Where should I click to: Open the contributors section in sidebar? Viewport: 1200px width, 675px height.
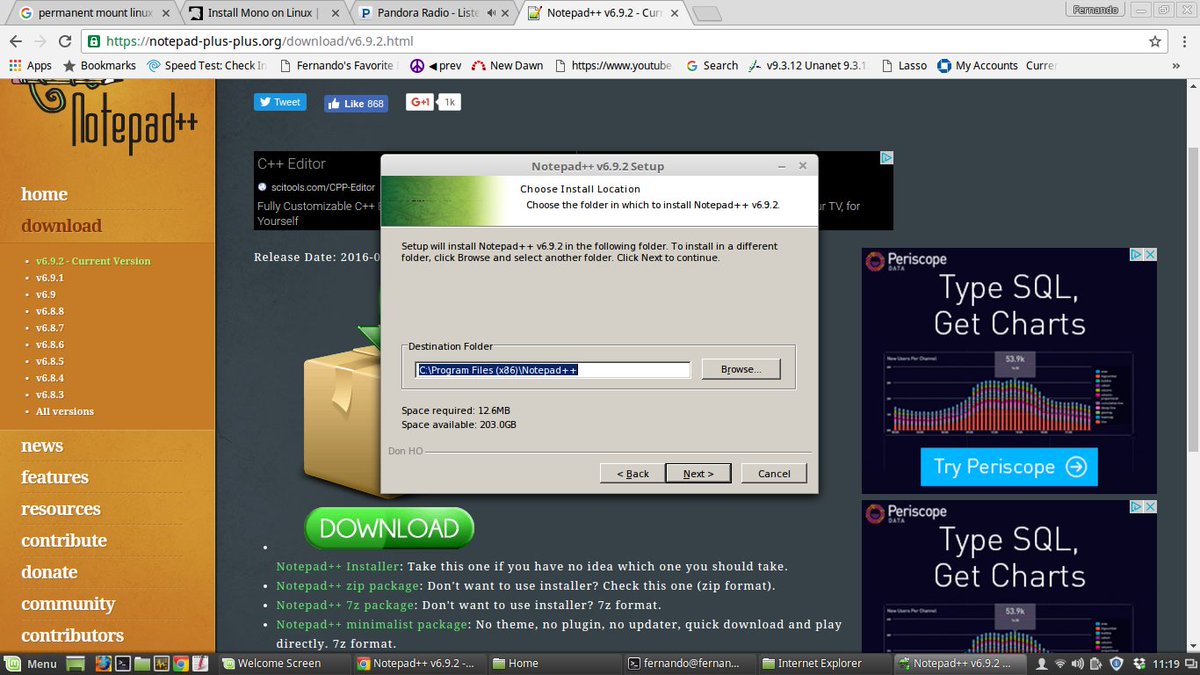point(72,635)
